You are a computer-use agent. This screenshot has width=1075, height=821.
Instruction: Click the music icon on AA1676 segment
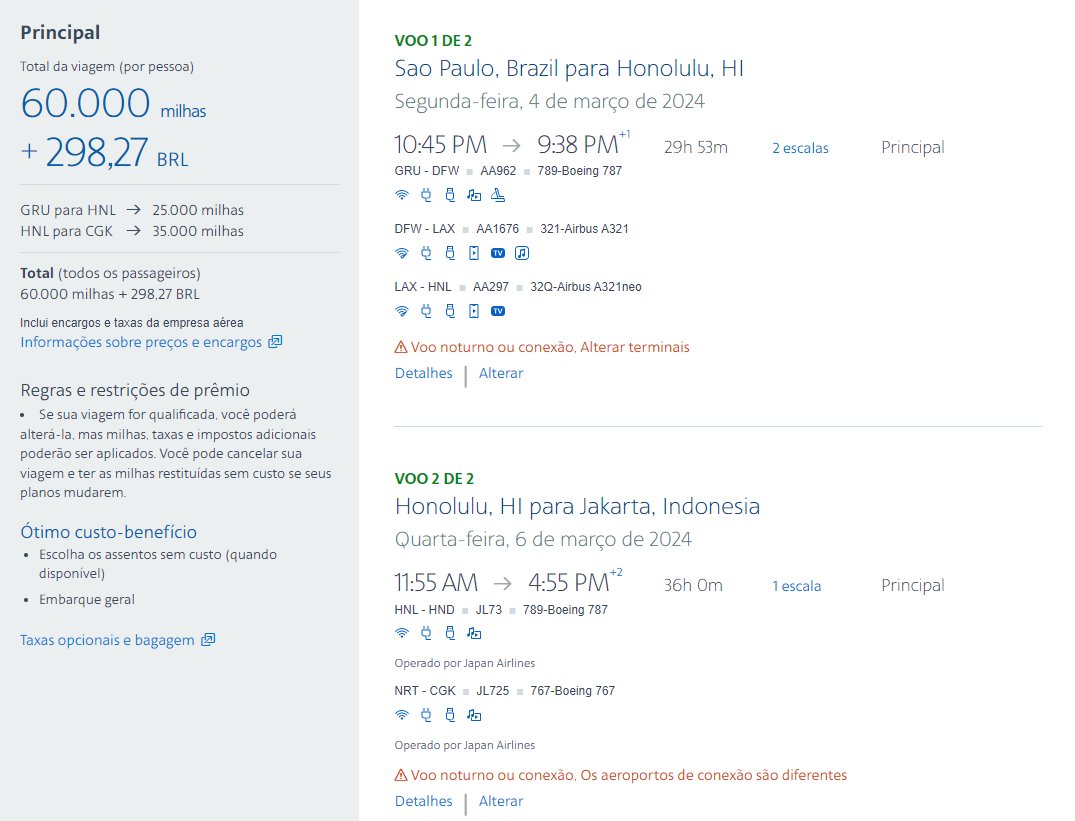pyautogui.click(x=522, y=254)
